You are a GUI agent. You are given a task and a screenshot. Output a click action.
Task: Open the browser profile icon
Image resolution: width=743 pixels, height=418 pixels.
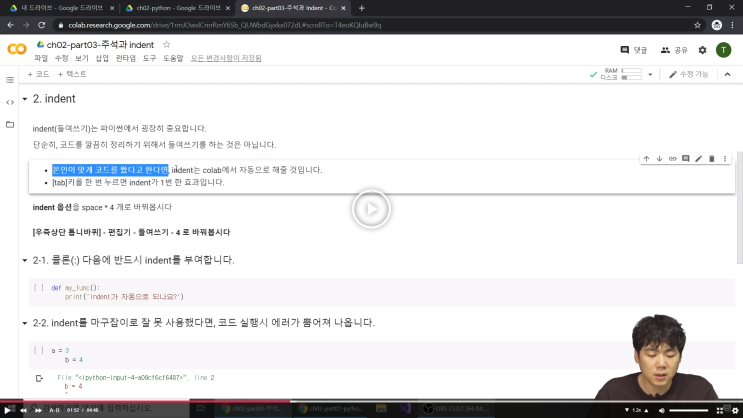coord(717,25)
